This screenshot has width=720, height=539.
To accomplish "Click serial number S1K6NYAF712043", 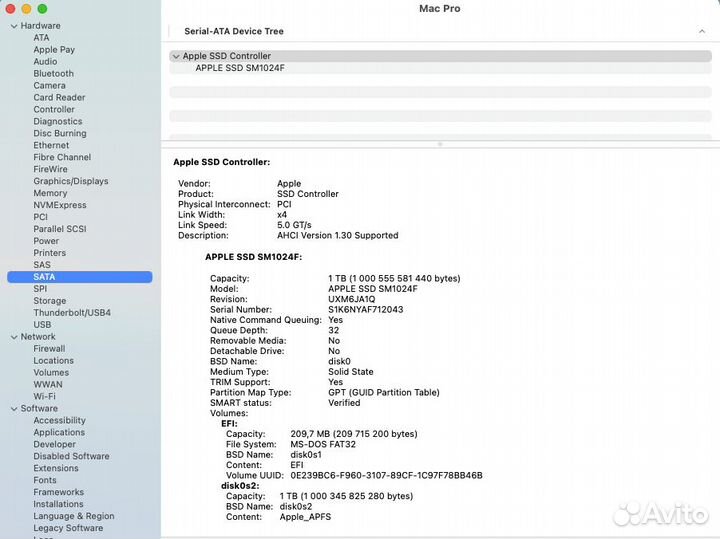I will pos(366,309).
